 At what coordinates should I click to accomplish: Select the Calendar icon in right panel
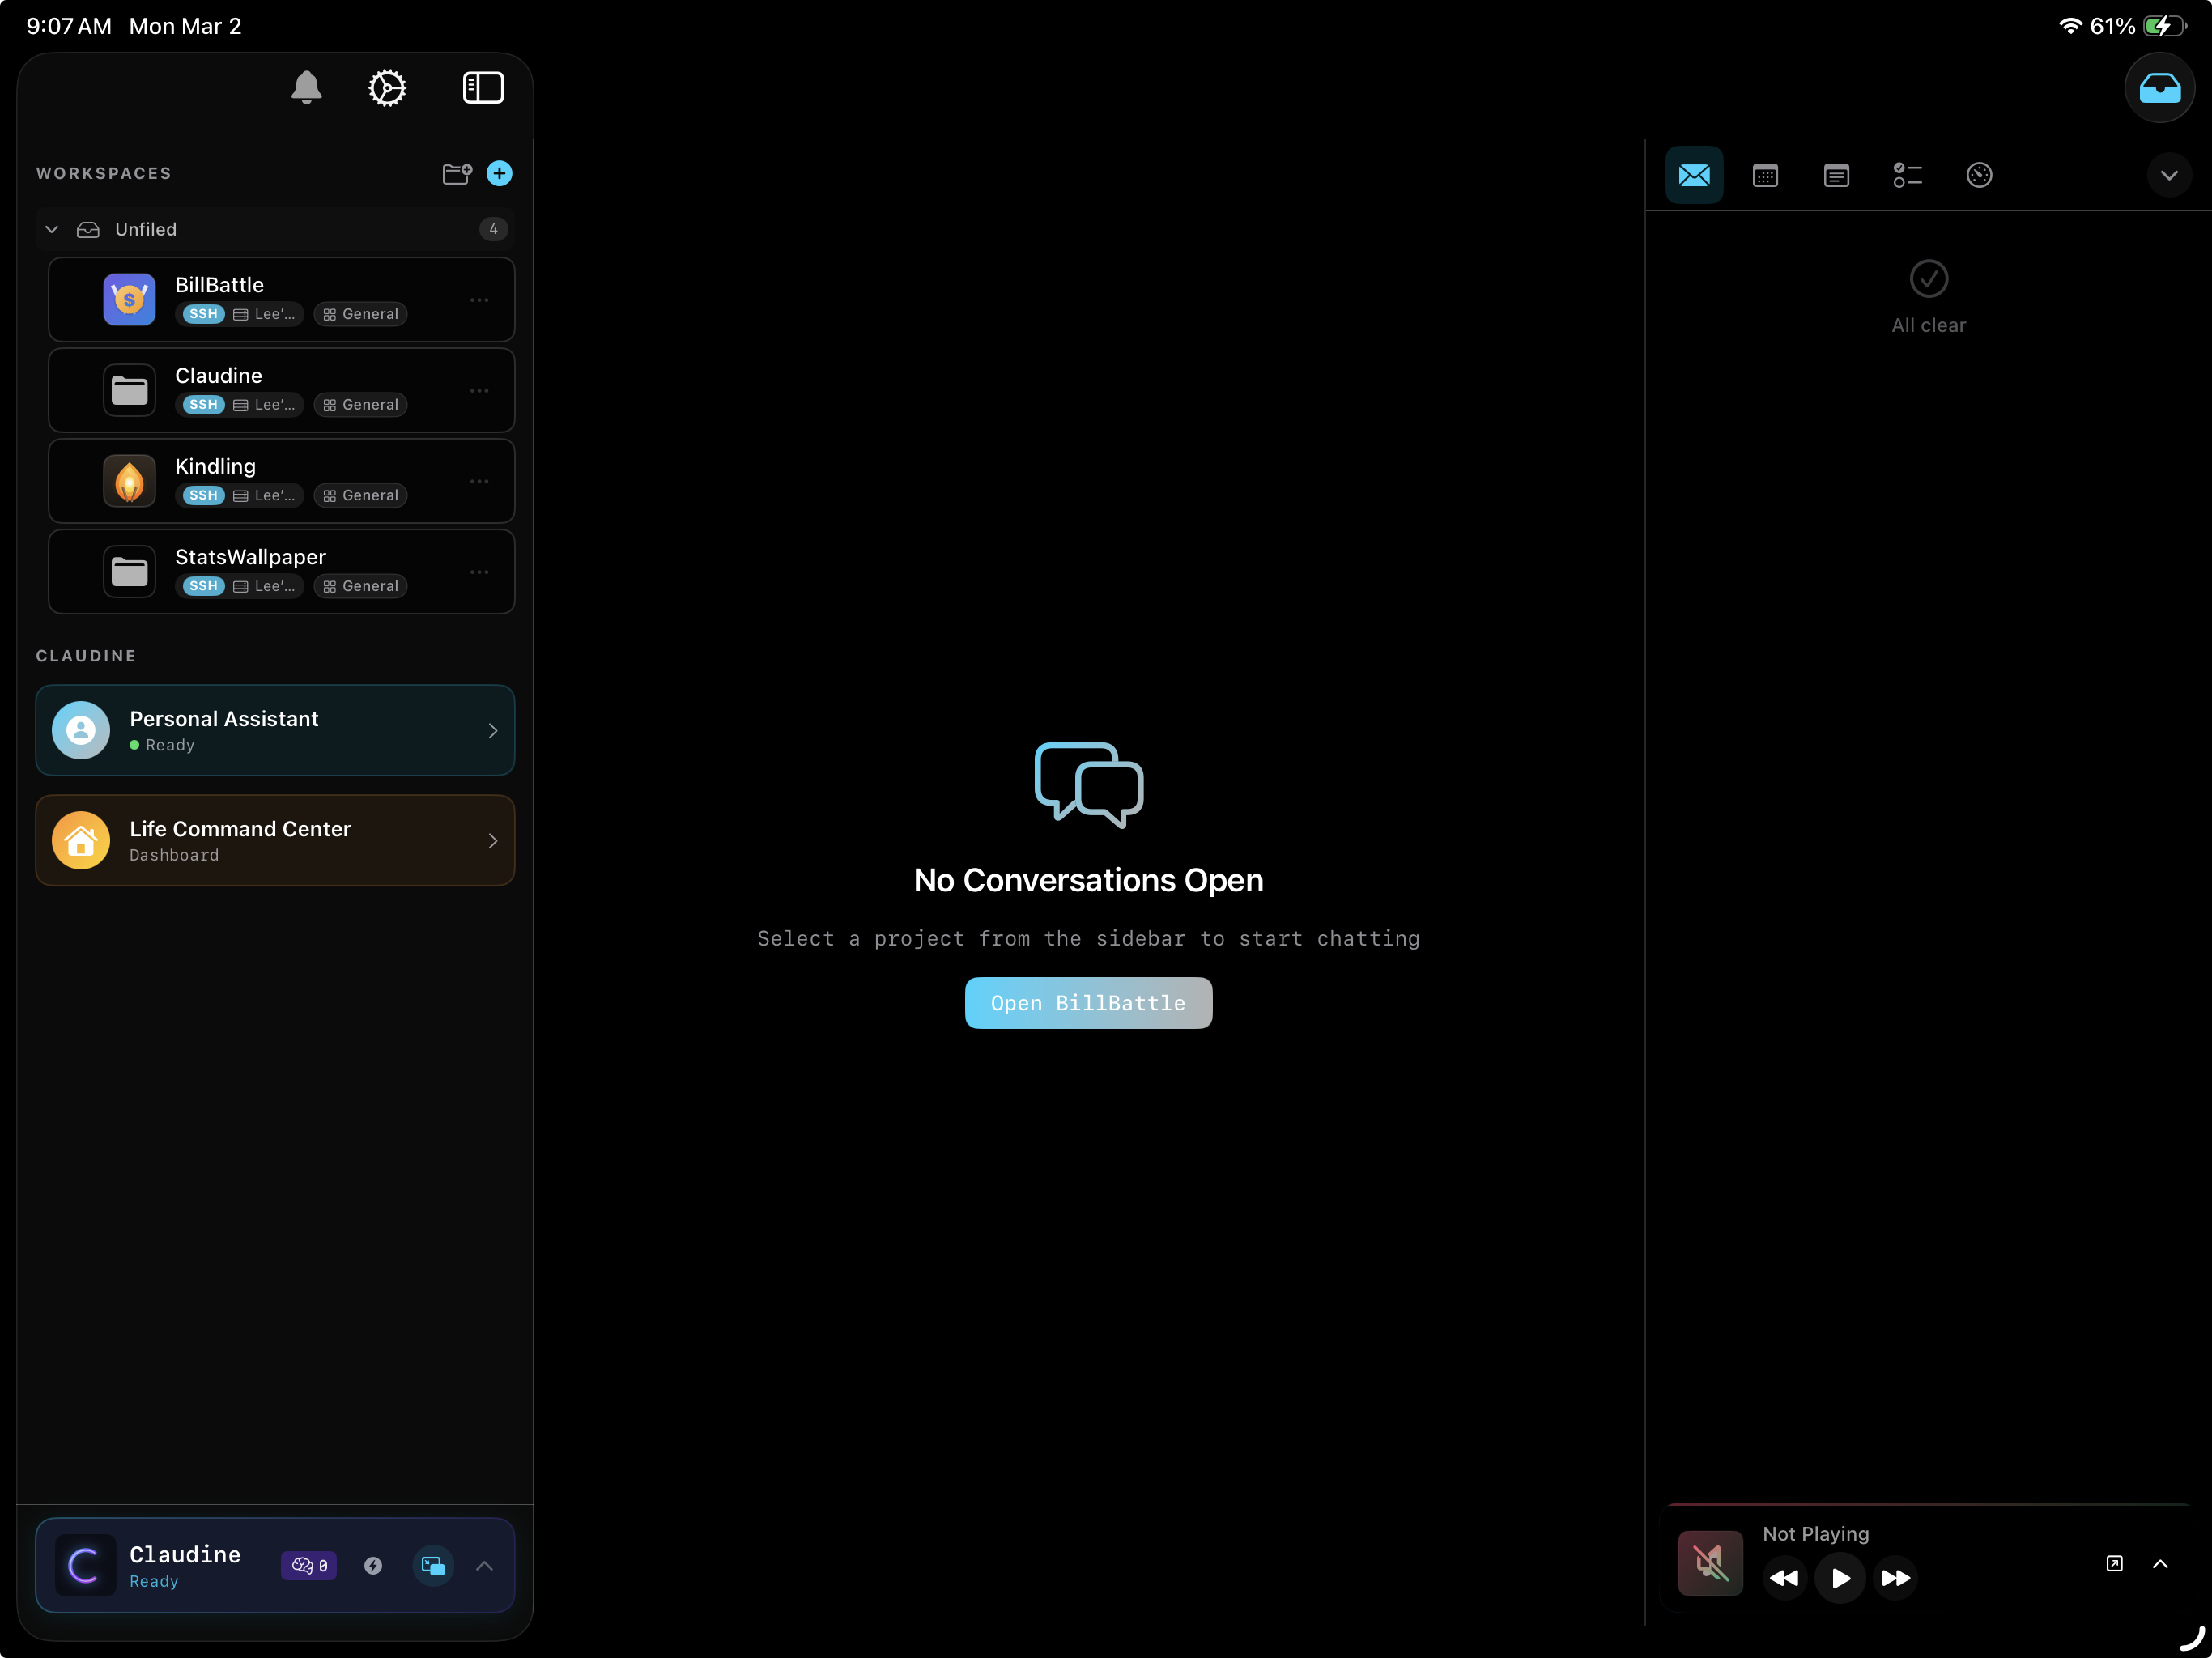coord(1765,175)
